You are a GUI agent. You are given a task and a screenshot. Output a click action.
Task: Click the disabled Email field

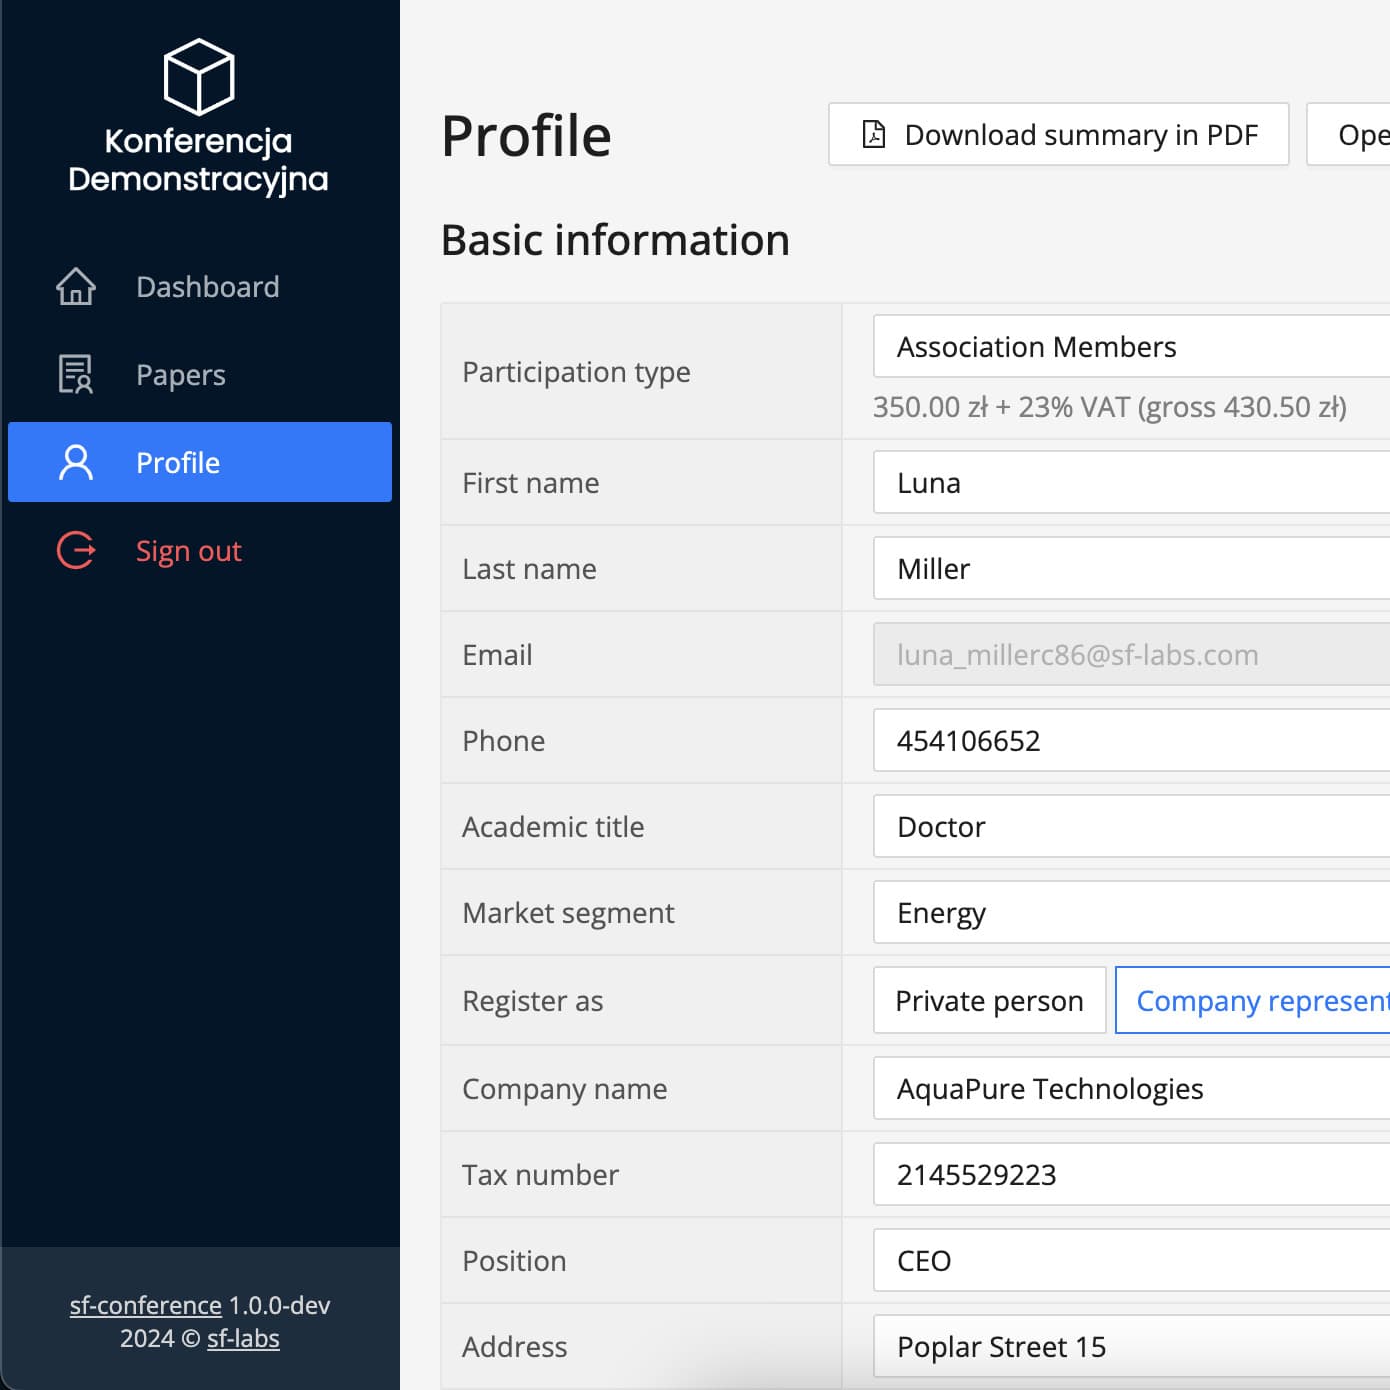1132,655
